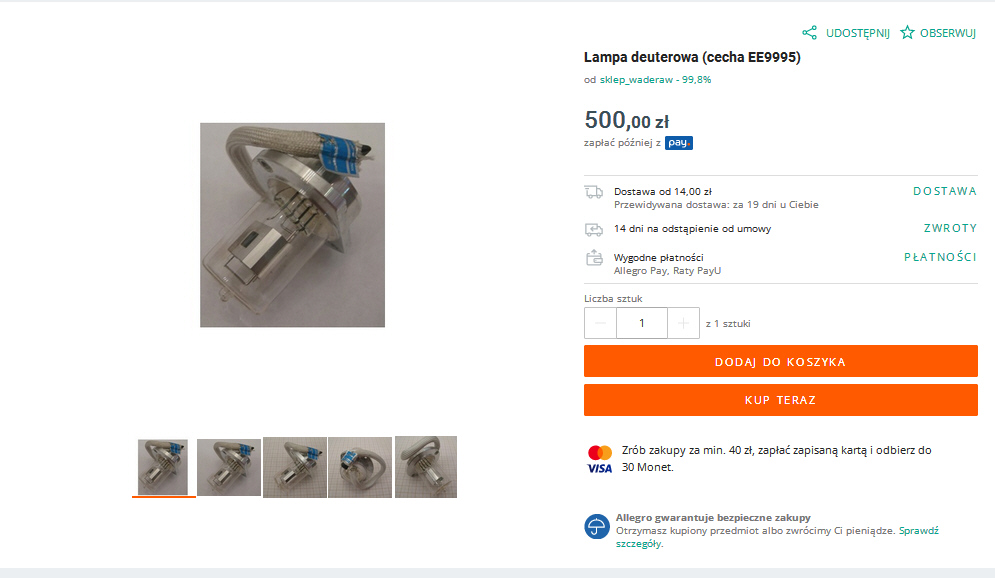Open the DOSTAWA details section
This screenshot has height=578, width=995.
(945, 191)
